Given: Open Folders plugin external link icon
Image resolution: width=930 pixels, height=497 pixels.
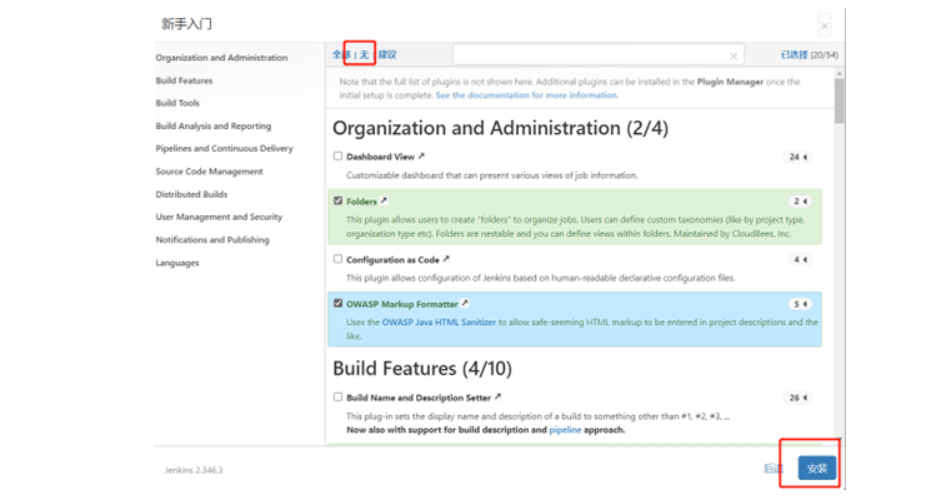Looking at the screenshot, I should (x=384, y=200).
